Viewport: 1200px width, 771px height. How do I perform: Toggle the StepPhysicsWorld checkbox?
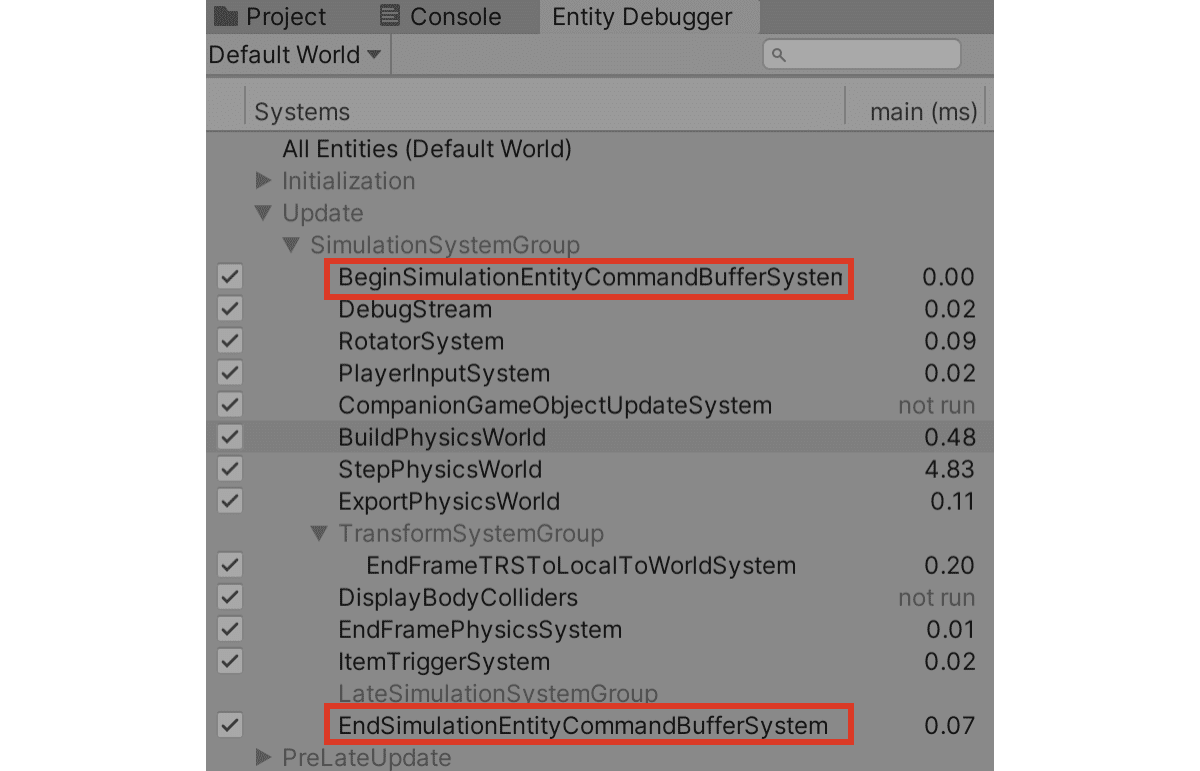(x=230, y=469)
